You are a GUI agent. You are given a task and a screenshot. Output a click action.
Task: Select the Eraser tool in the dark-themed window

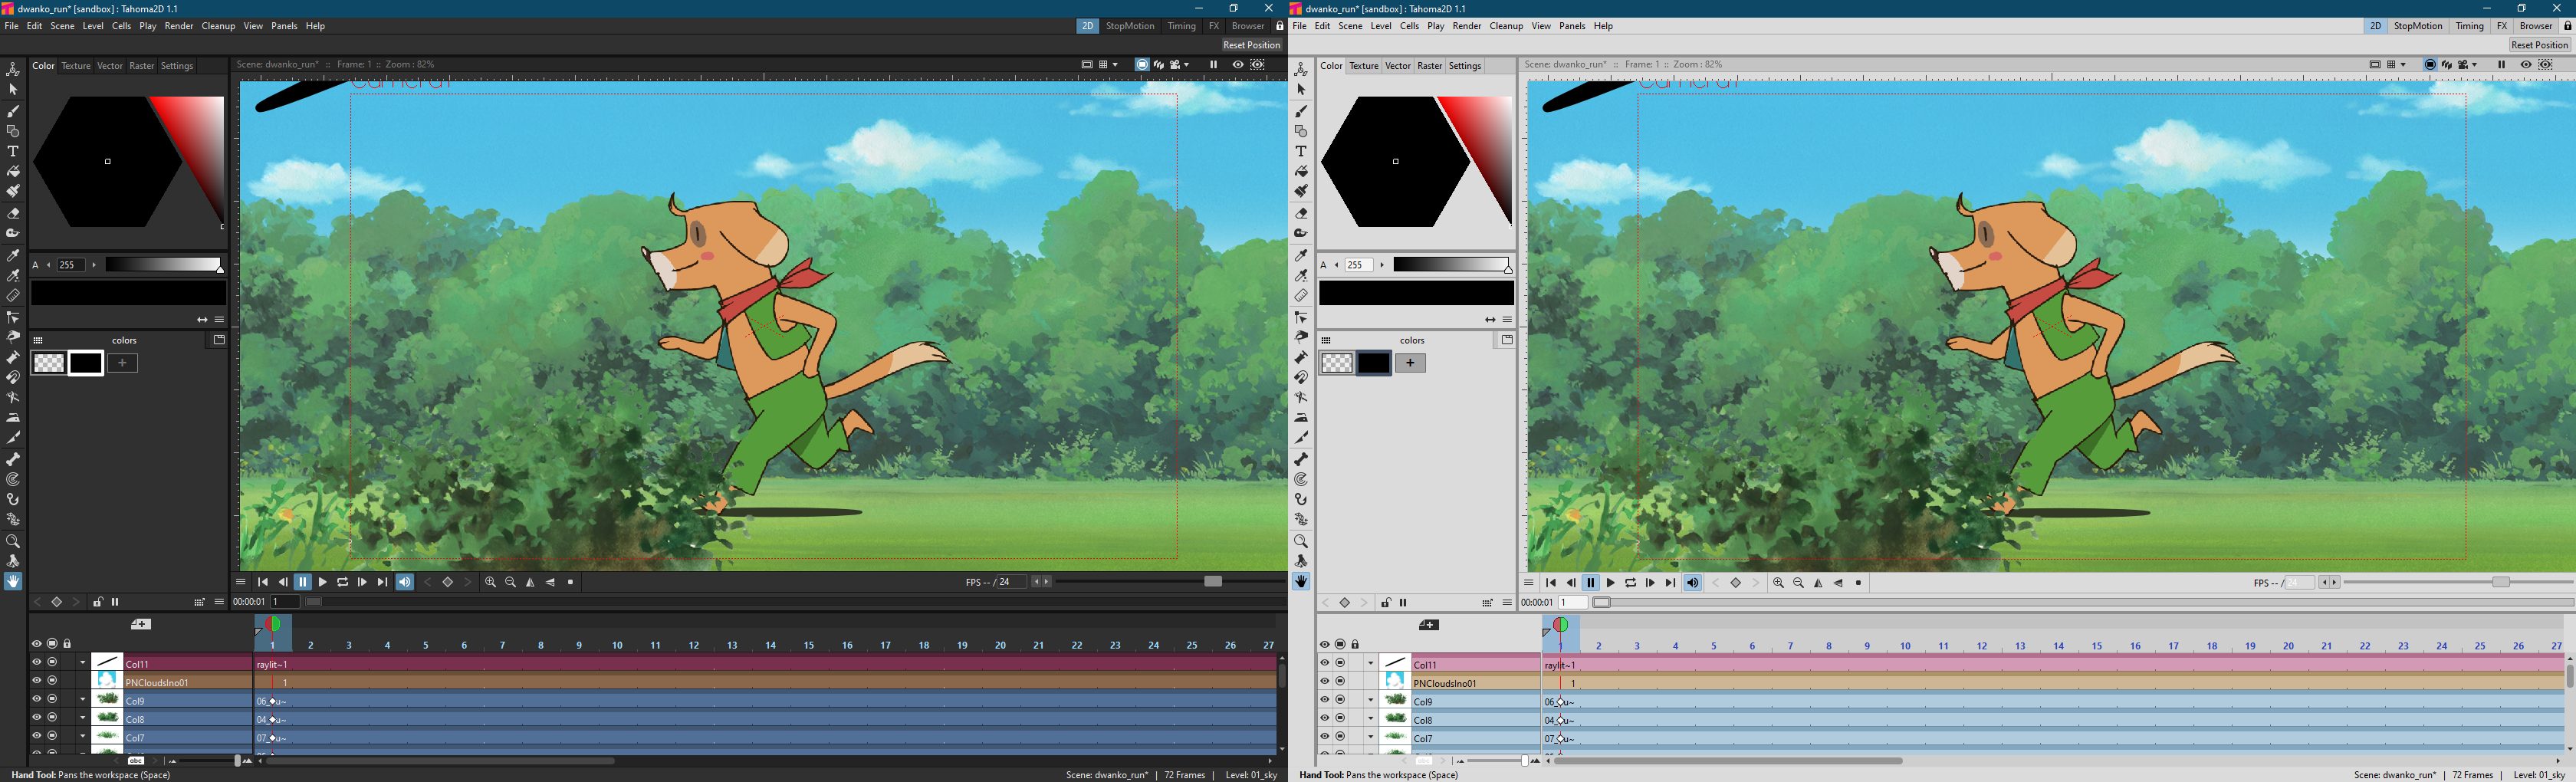point(13,213)
